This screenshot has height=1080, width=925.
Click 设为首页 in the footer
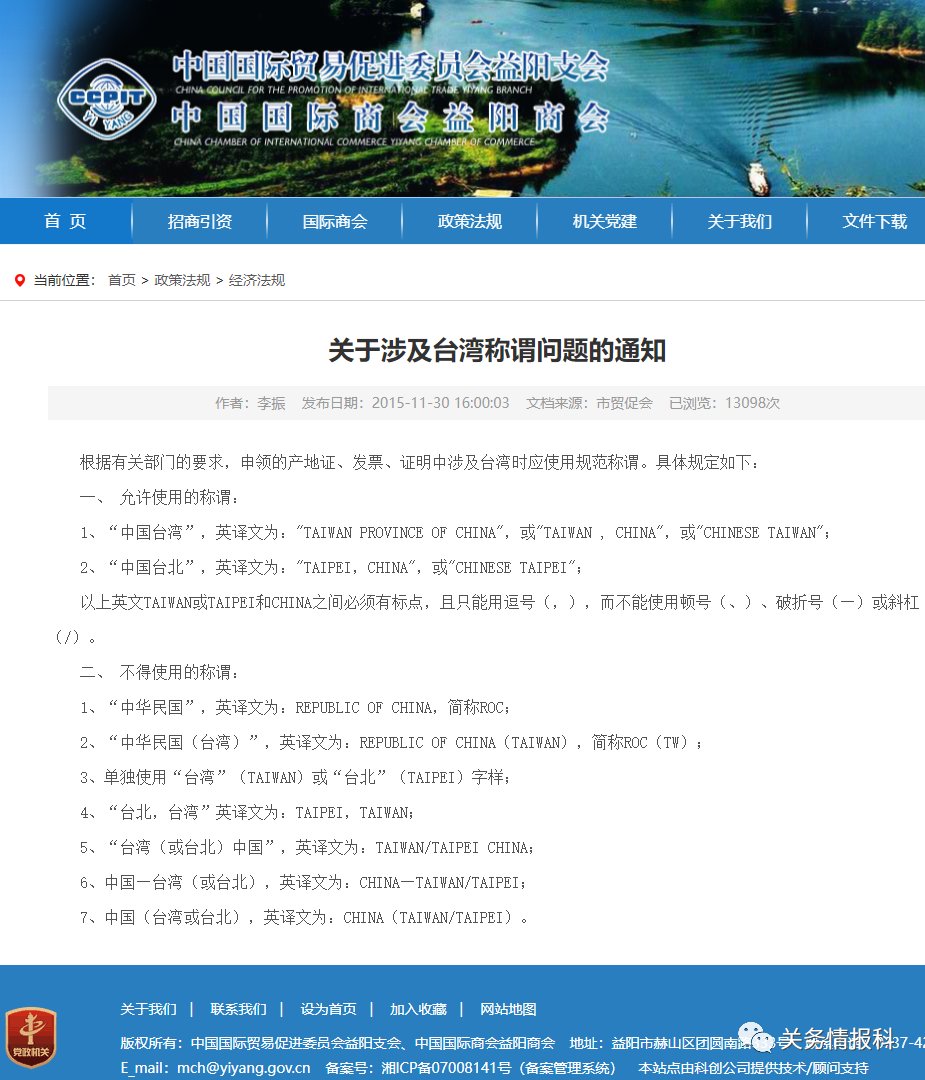(x=328, y=1010)
